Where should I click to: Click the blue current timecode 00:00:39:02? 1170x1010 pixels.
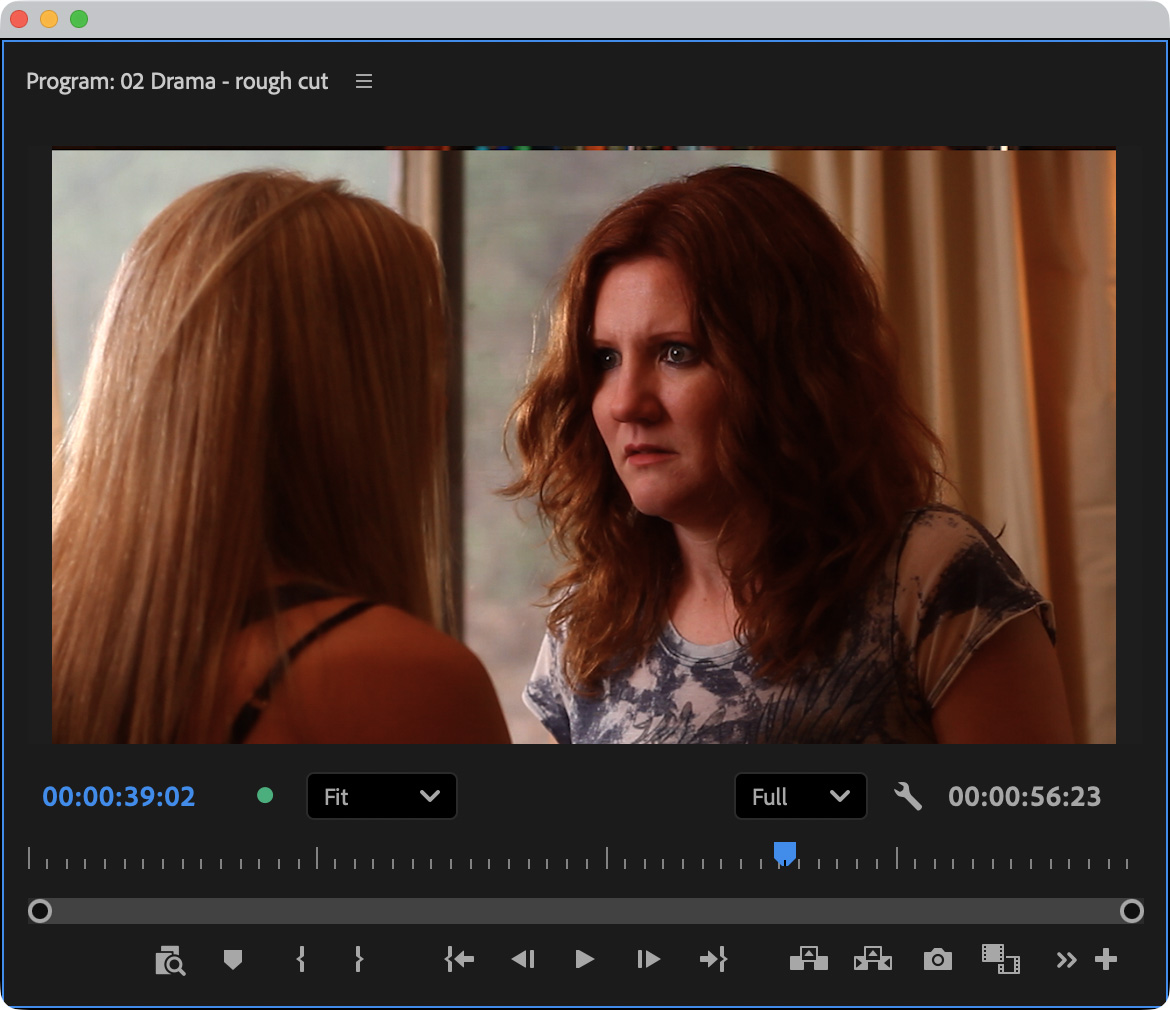click(x=119, y=797)
